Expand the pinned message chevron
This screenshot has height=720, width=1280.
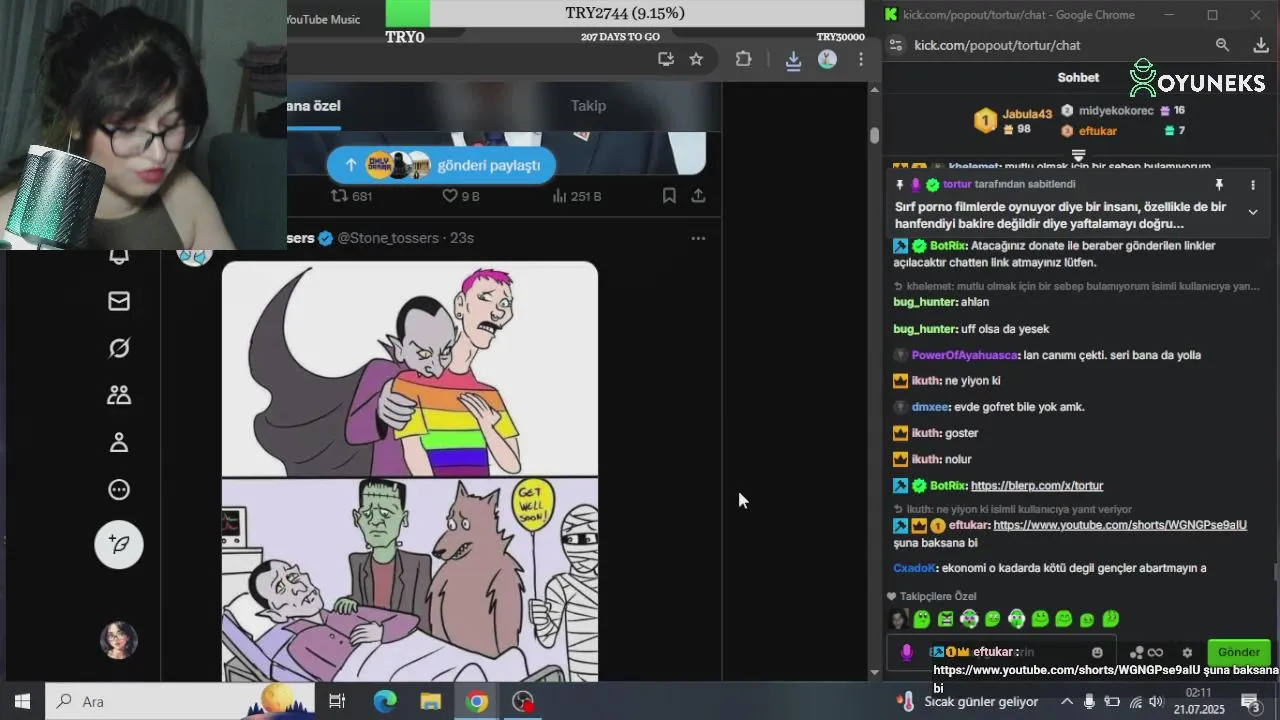[1252, 212]
